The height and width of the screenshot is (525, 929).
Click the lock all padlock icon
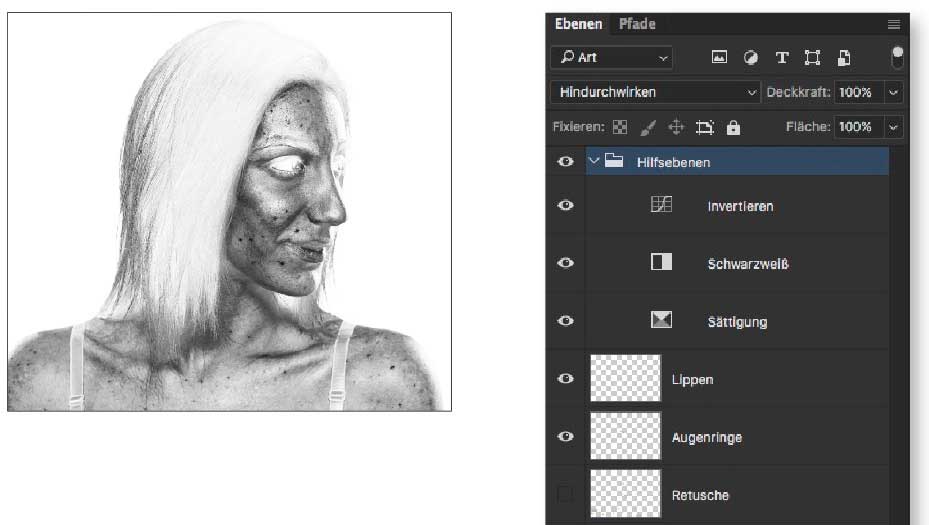[733, 127]
